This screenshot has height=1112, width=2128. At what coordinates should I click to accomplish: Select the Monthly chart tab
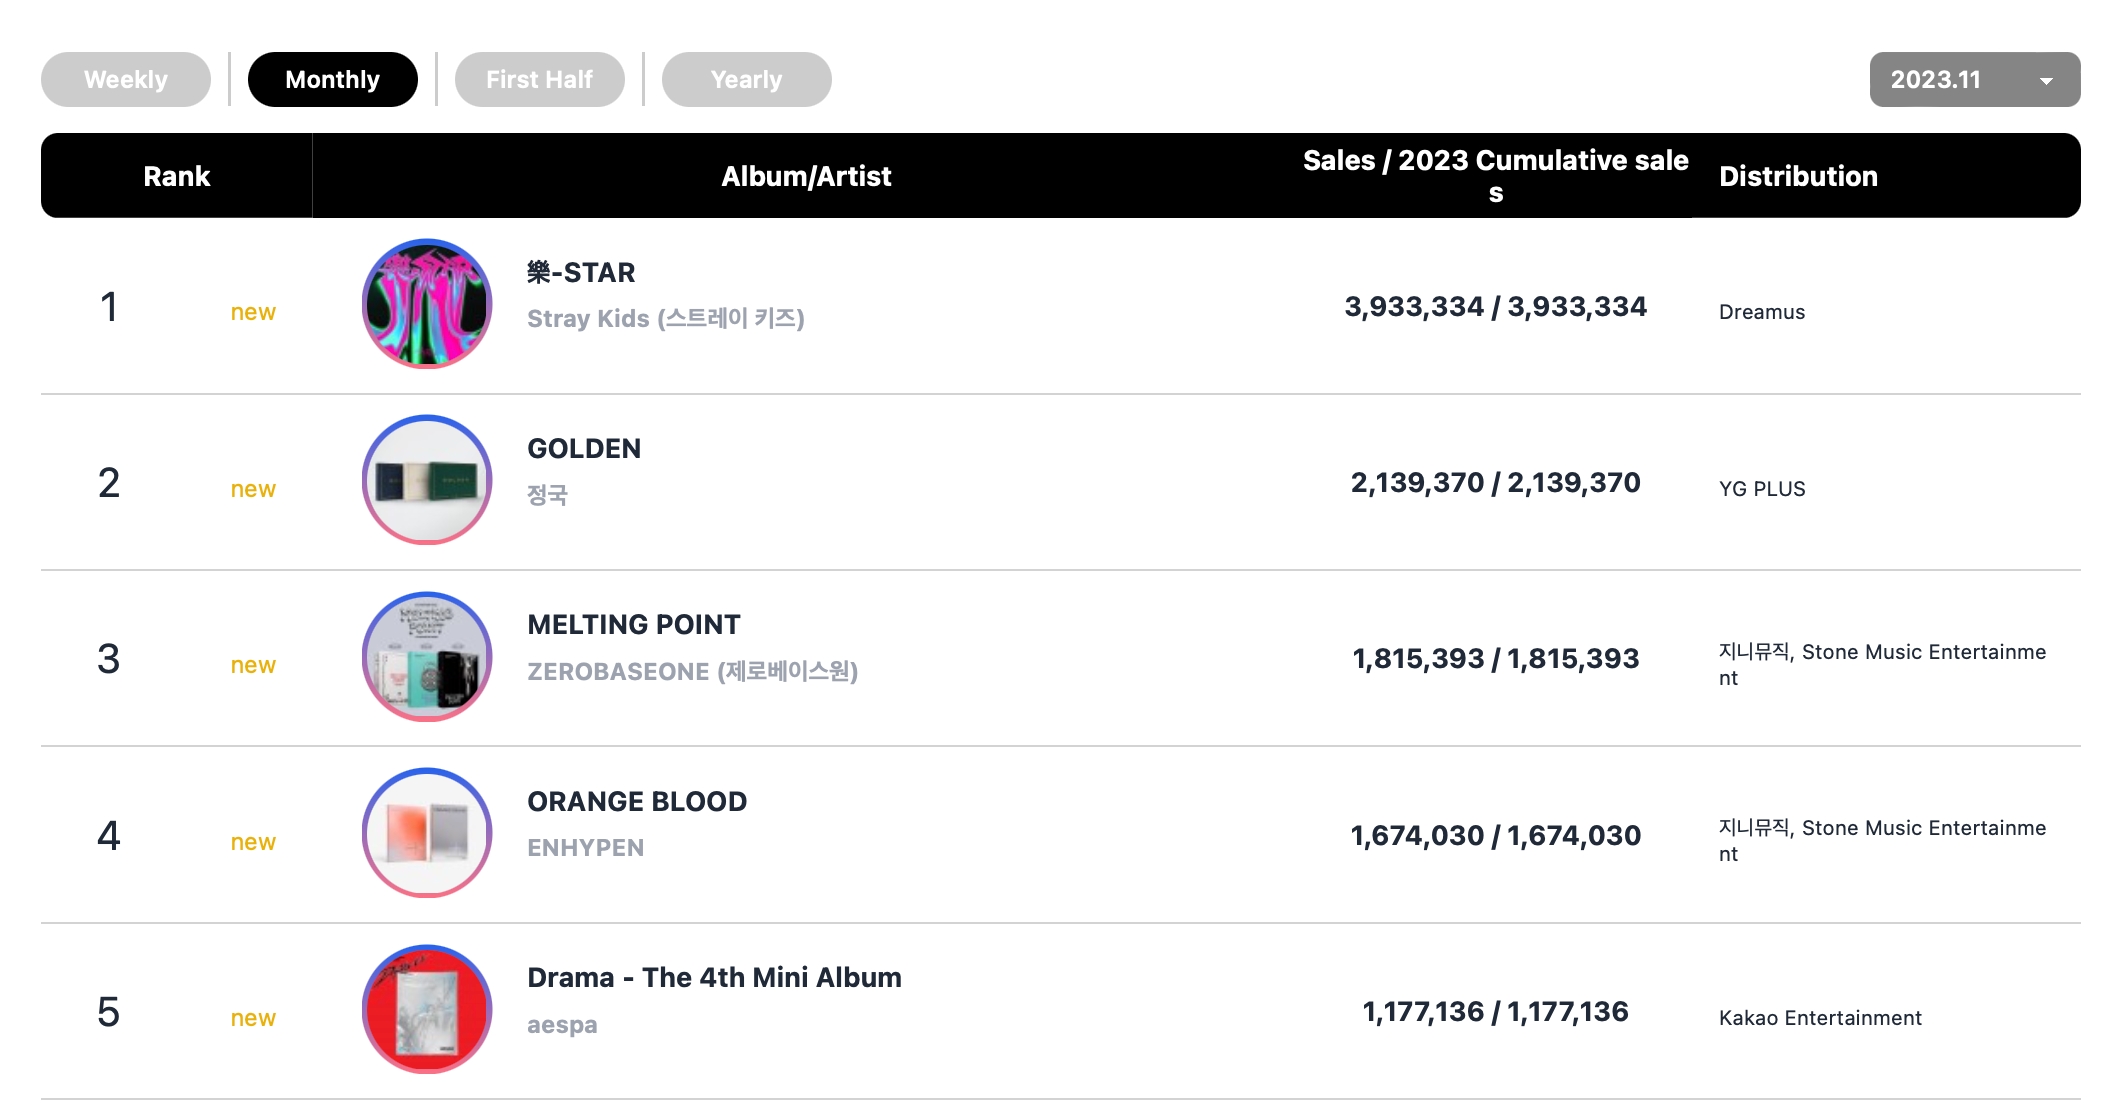(x=333, y=80)
